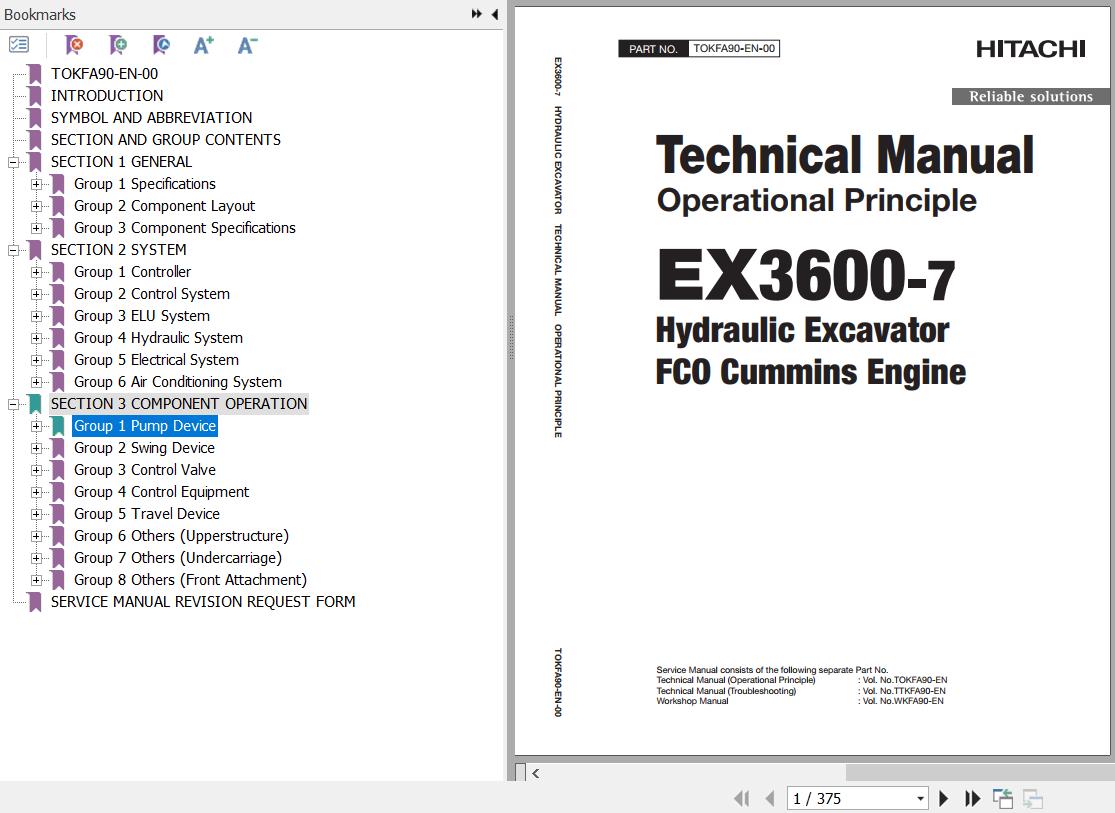Select SECTION 3 COMPONENT OPERATION bookmark
This screenshot has width=1115, height=813.
point(178,404)
